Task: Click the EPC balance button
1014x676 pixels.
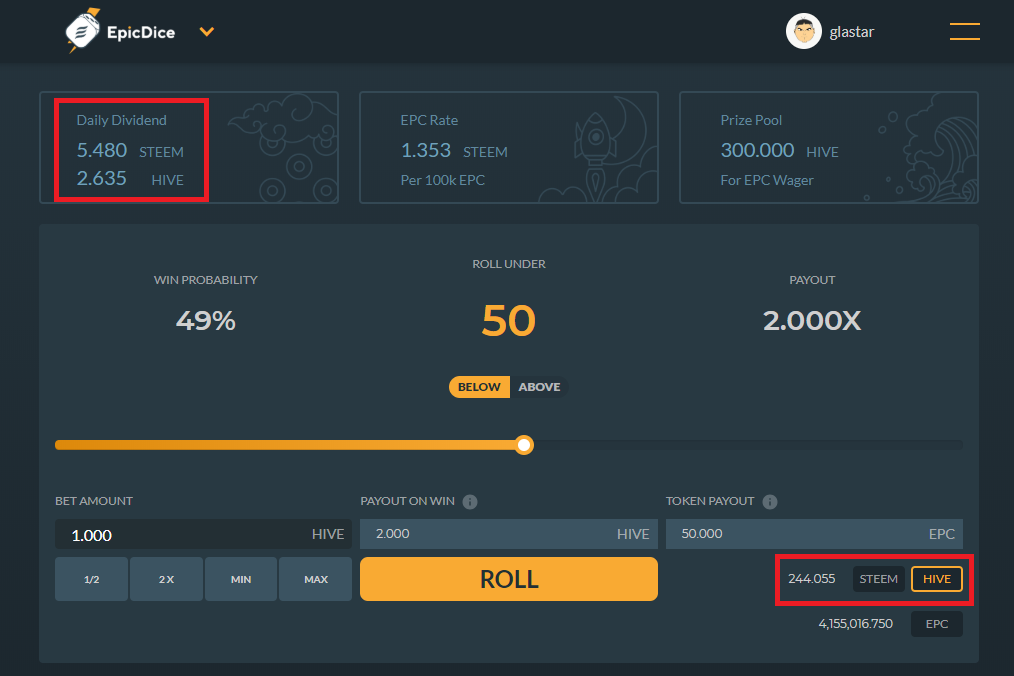Action: point(936,624)
